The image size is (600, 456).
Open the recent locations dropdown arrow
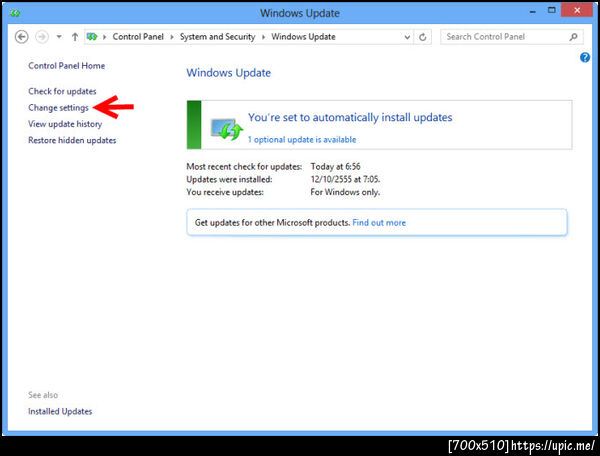pos(59,37)
